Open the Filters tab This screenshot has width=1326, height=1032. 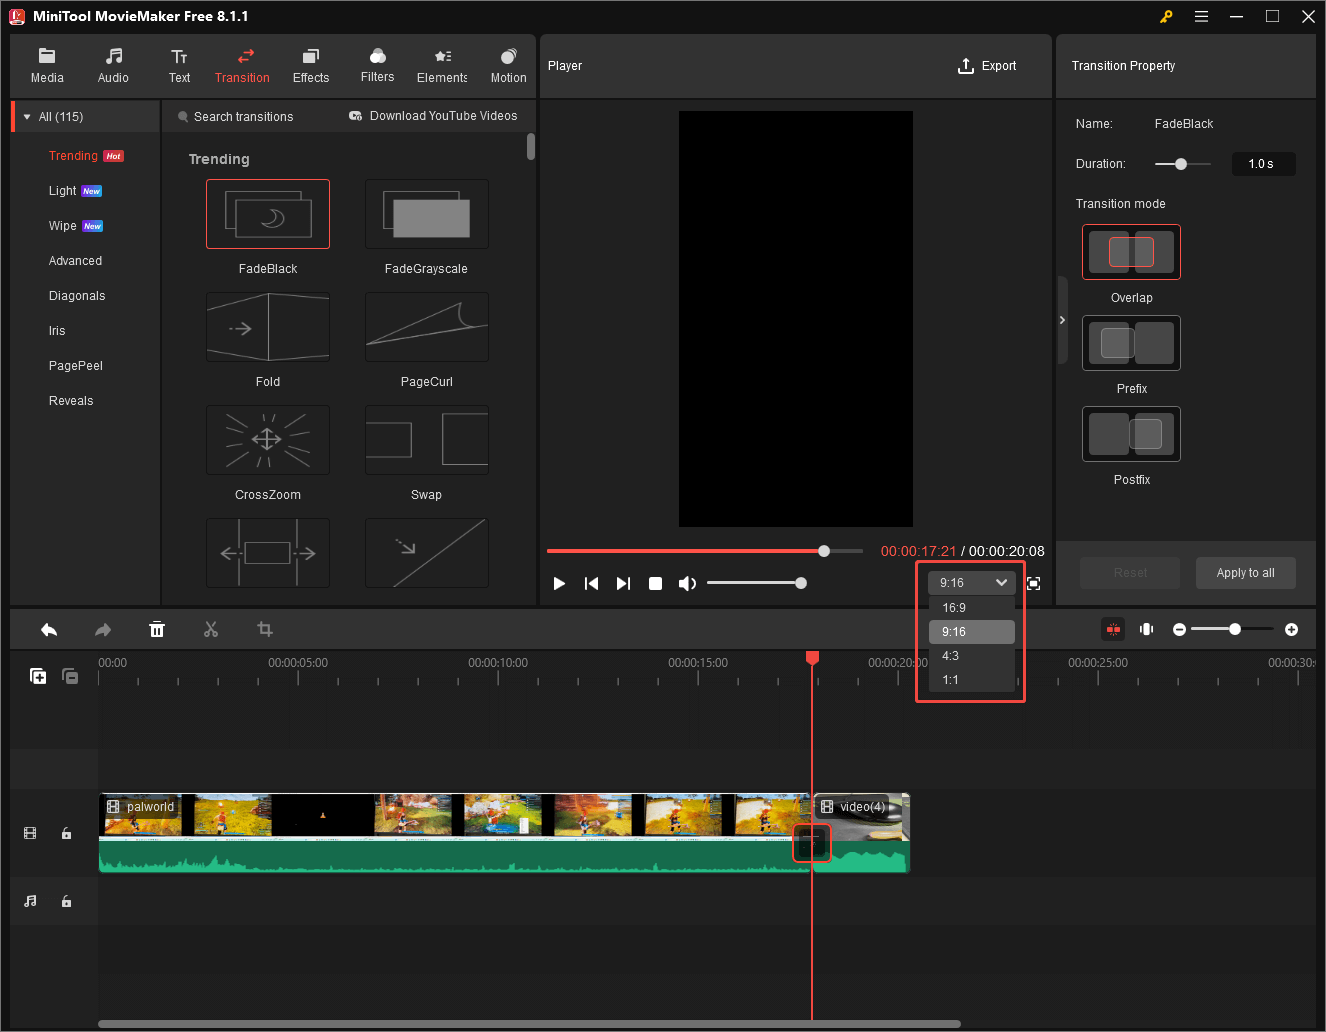click(x=377, y=66)
